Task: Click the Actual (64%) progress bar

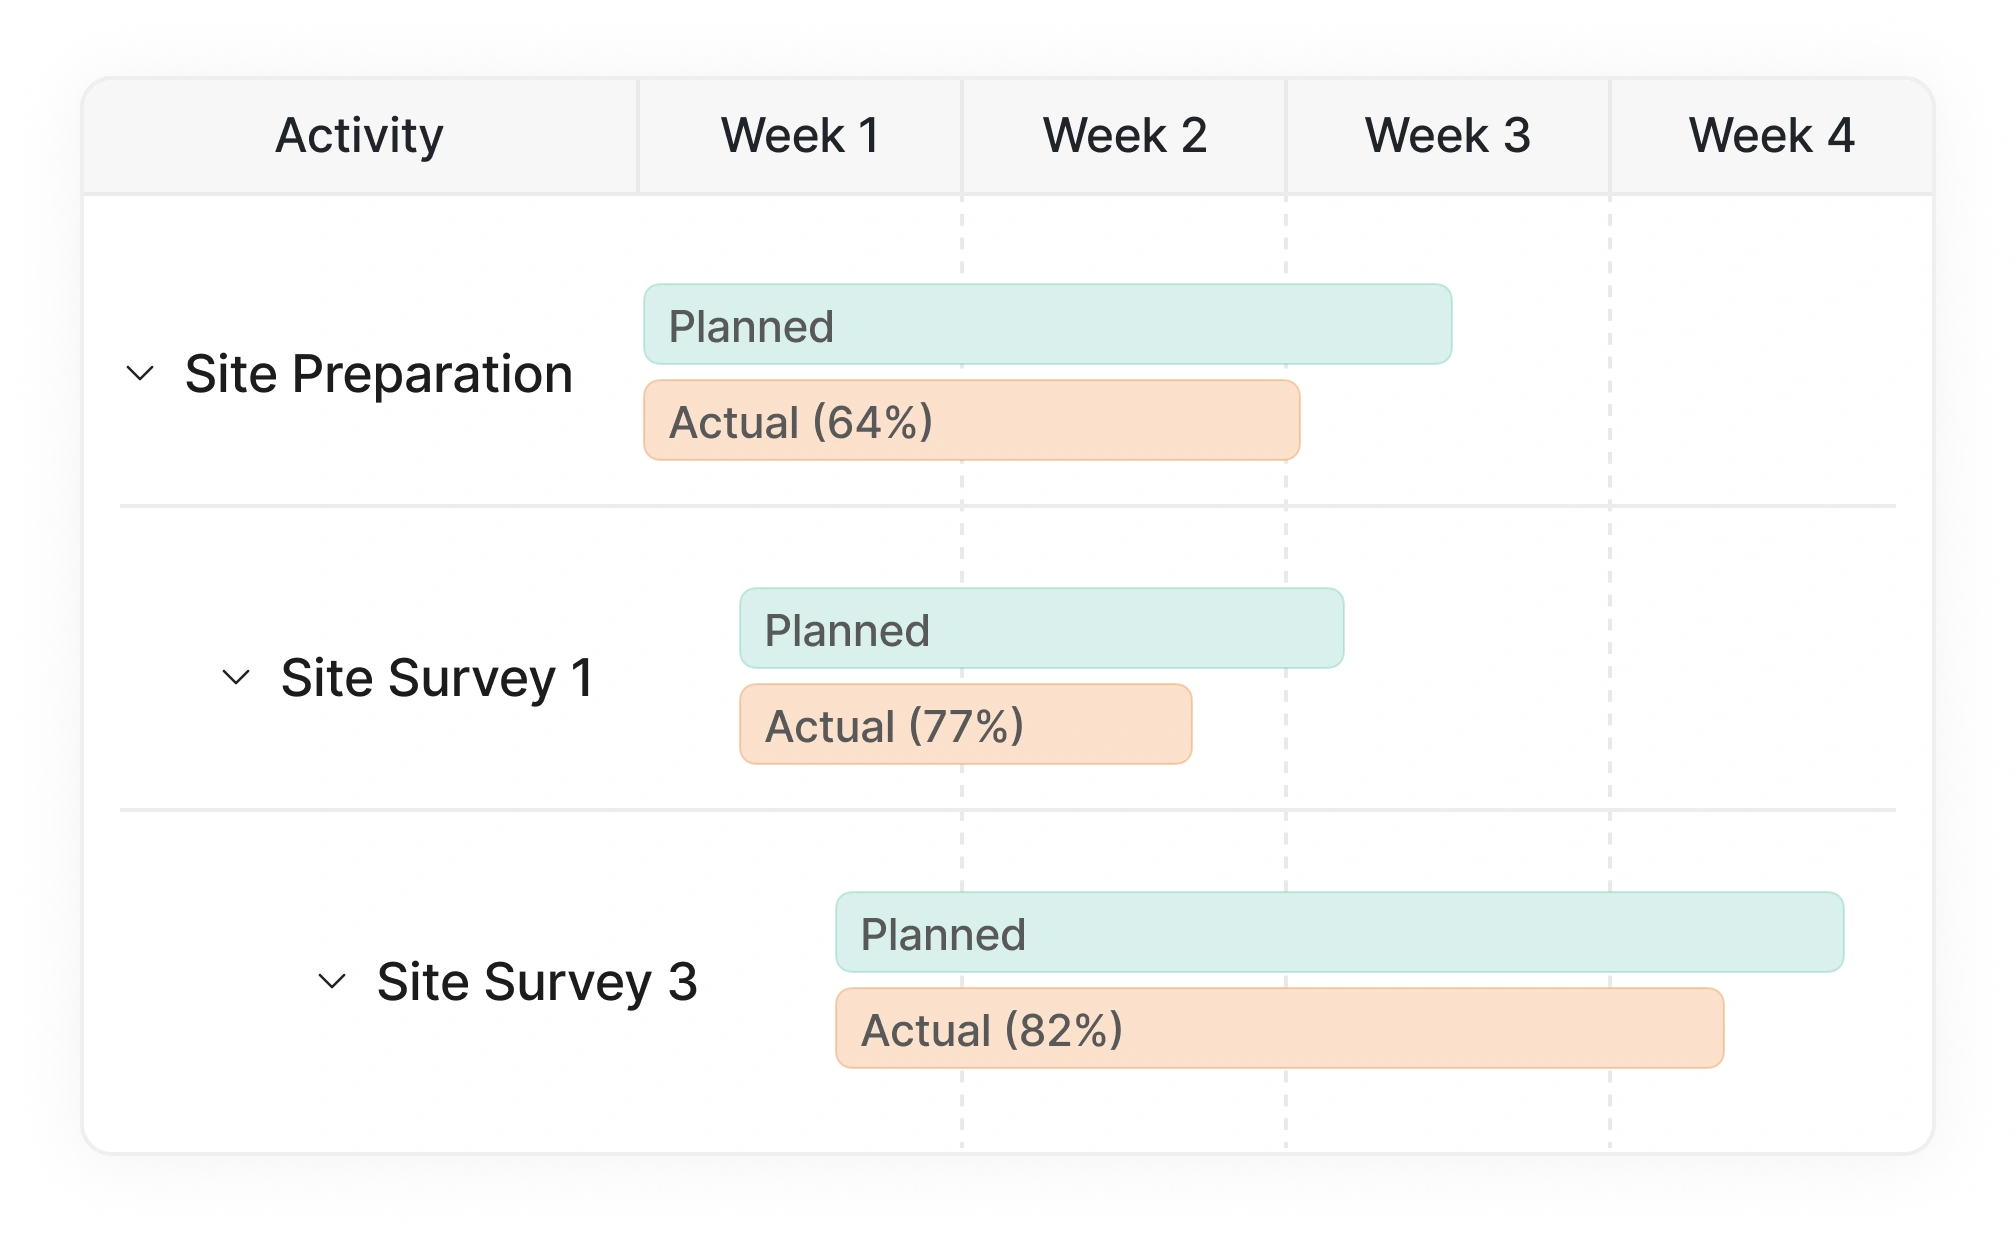Action: 971,421
